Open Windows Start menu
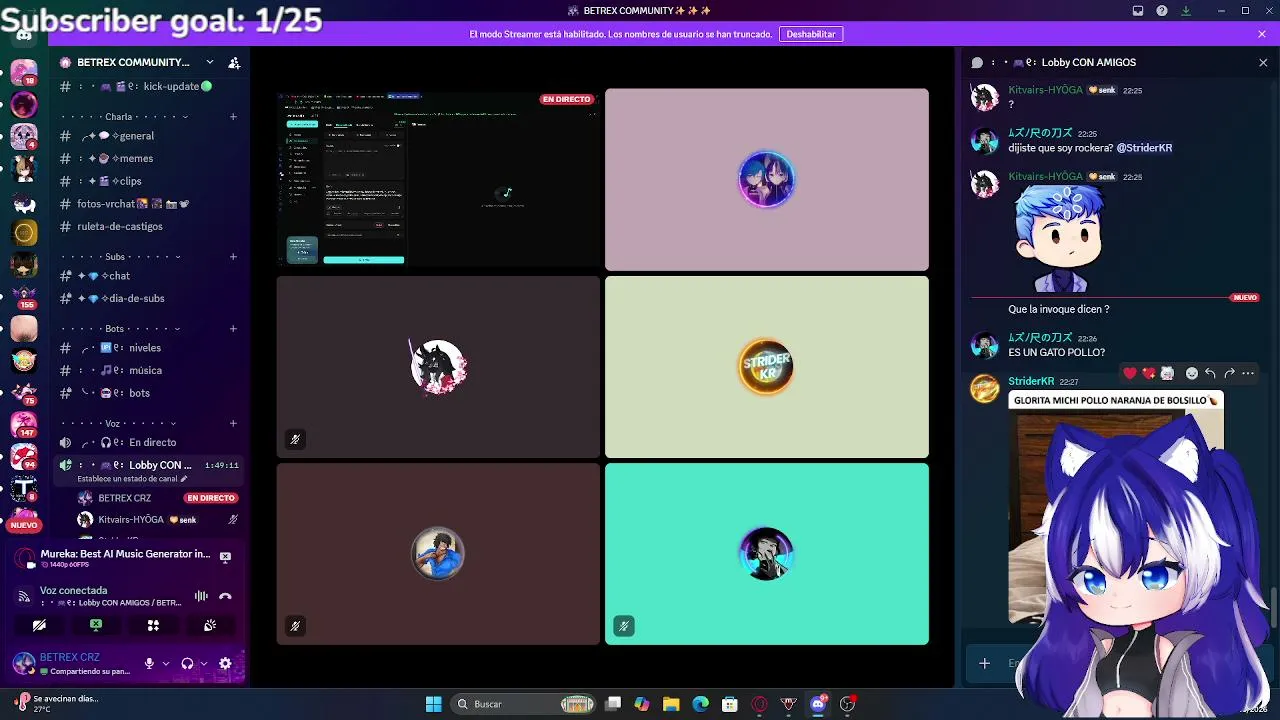 point(433,704)
